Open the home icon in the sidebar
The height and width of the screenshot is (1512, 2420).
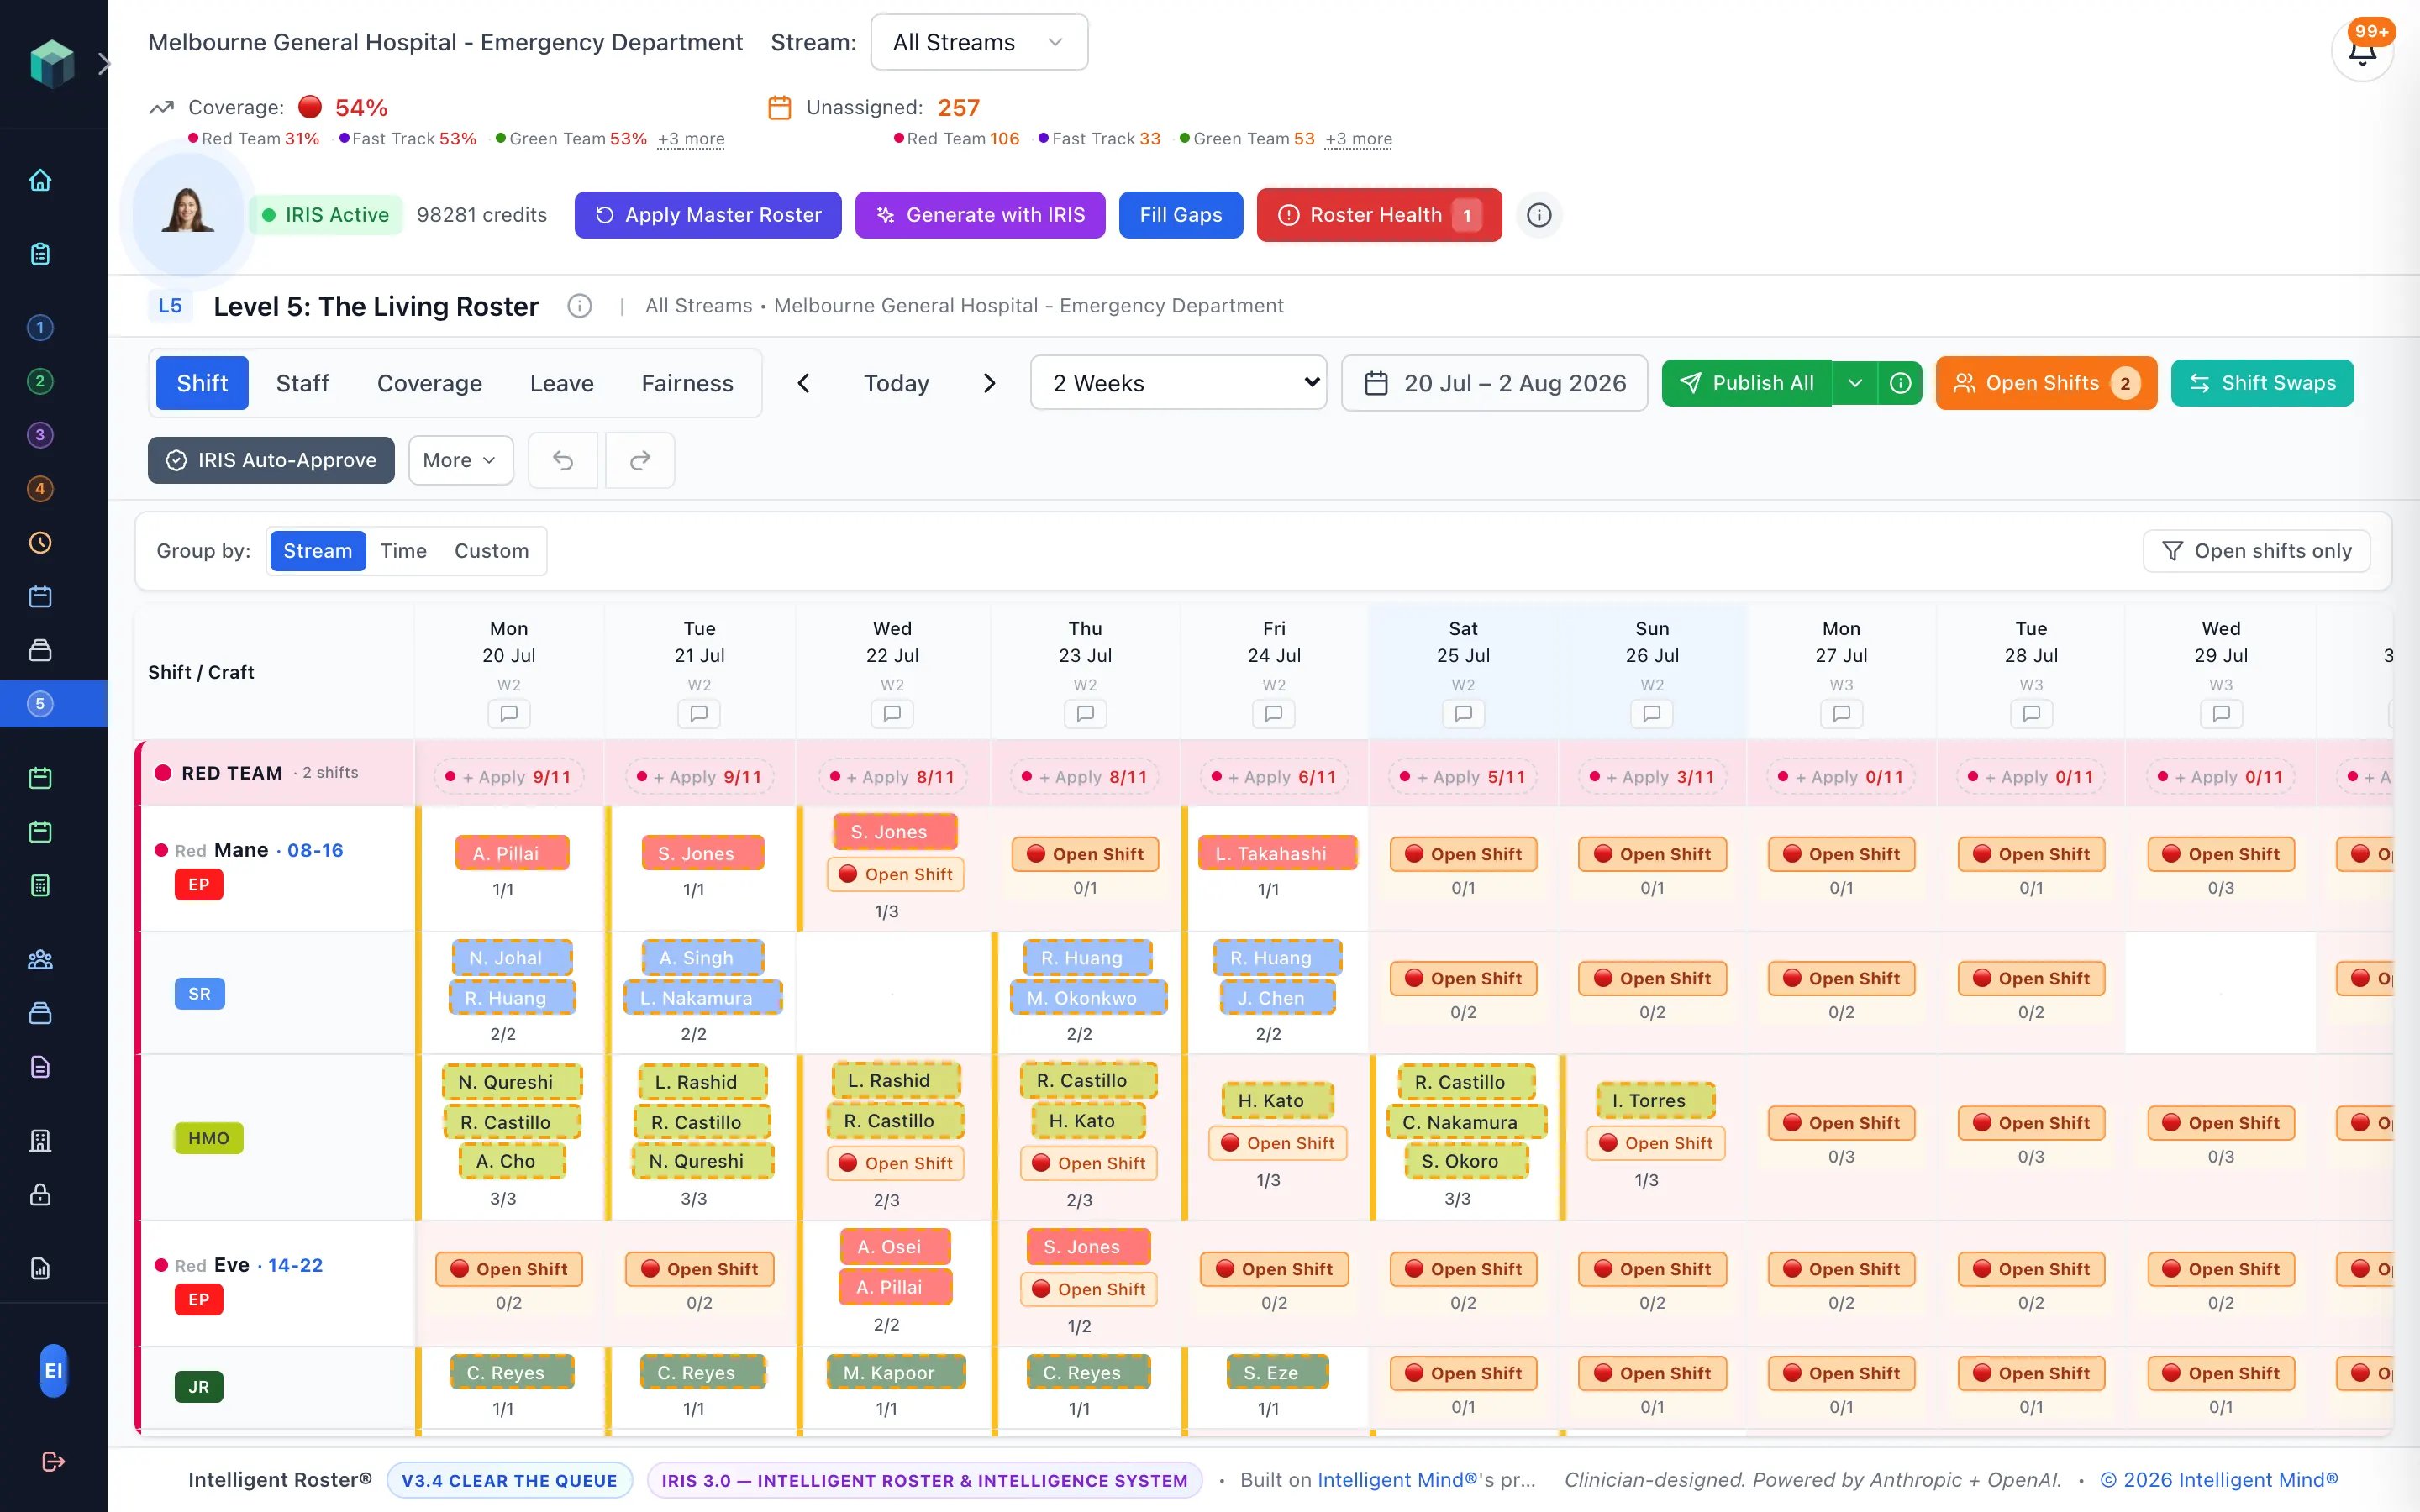40,180
